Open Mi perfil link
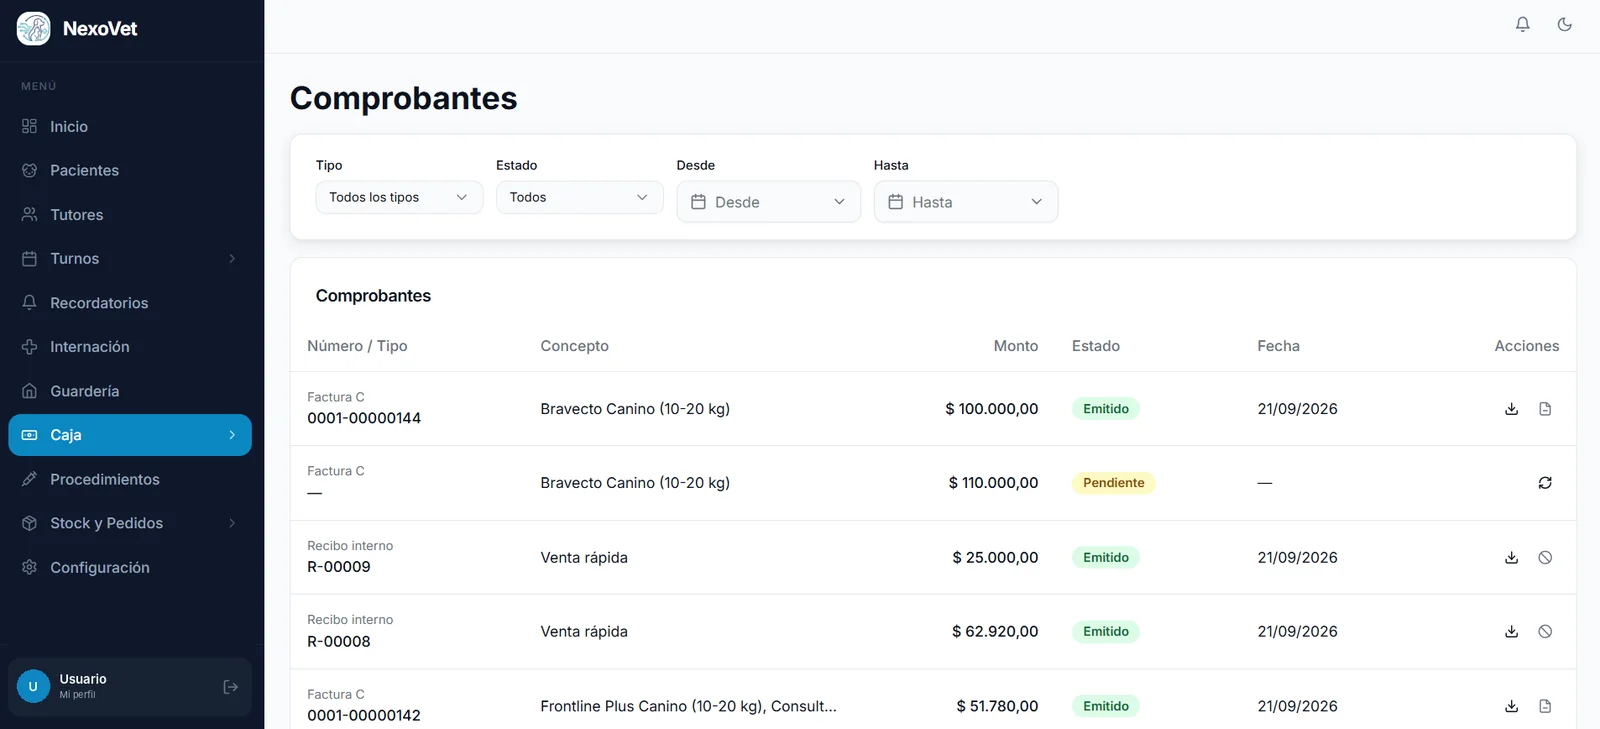The height and width of the screenshot is (729, 1600). pos(77,695)
